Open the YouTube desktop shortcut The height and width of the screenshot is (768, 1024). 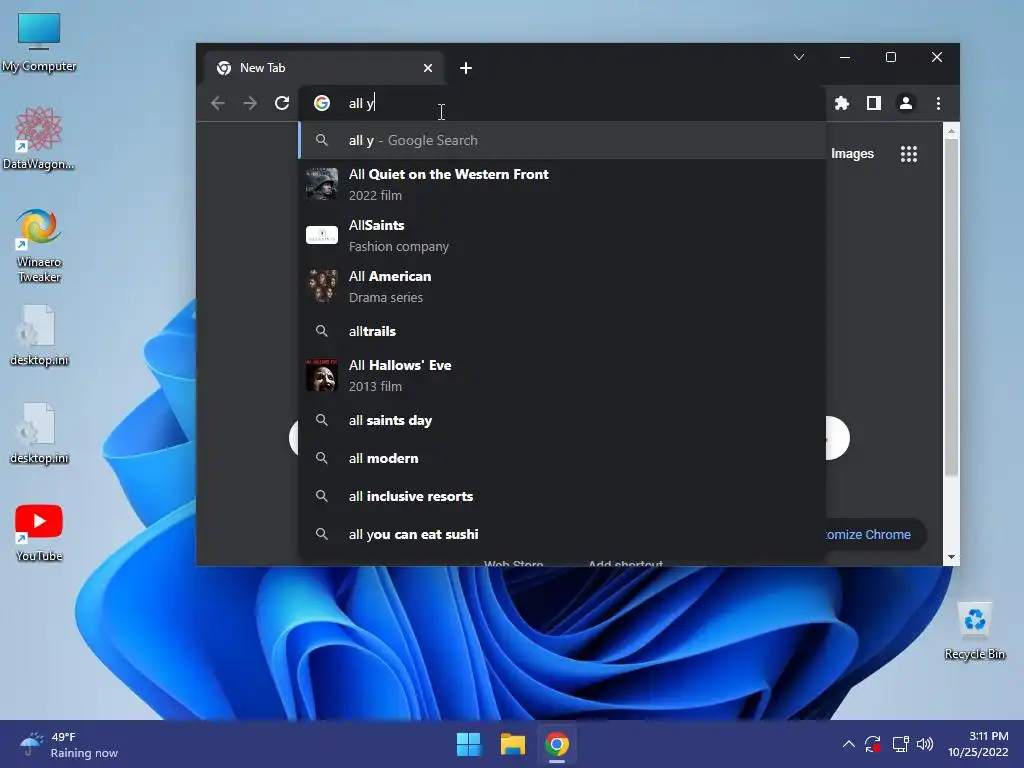click(39, 533)
